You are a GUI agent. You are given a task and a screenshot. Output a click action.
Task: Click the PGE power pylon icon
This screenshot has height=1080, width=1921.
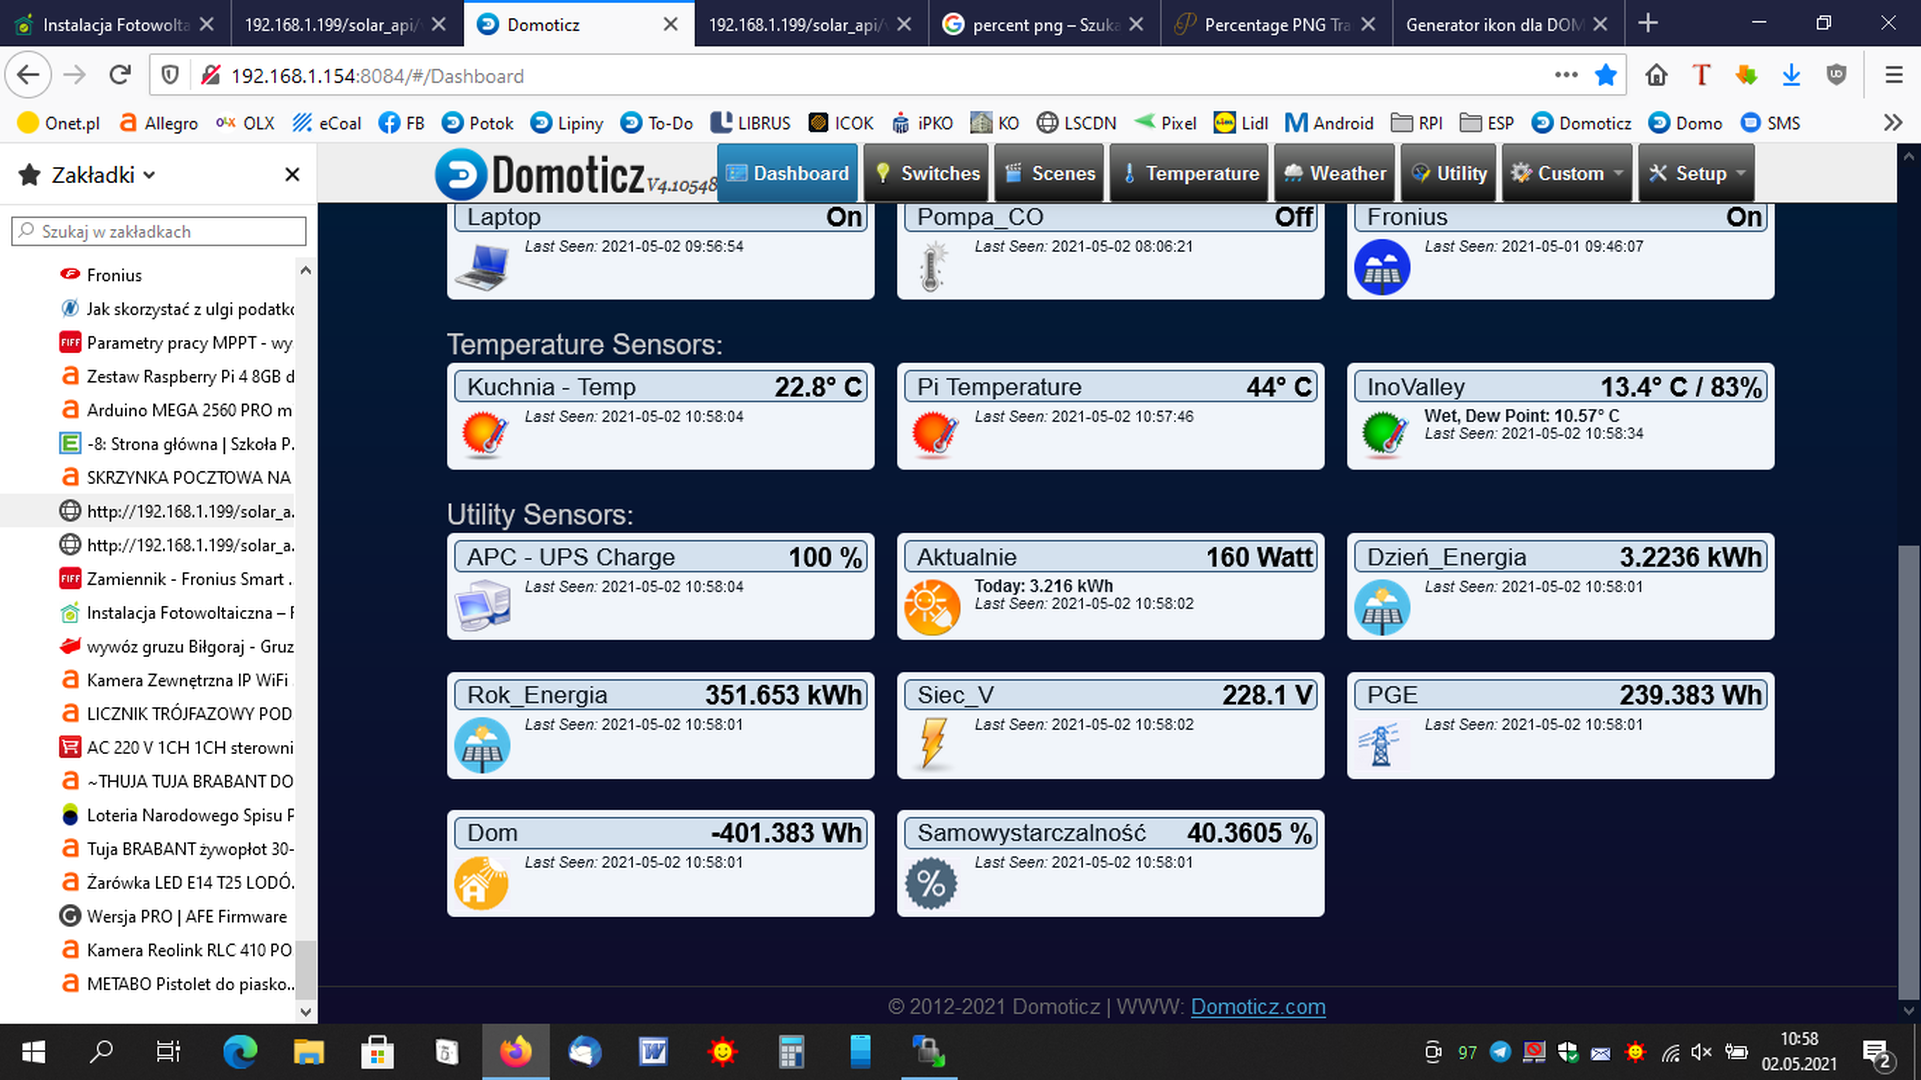pos(1380,745)
